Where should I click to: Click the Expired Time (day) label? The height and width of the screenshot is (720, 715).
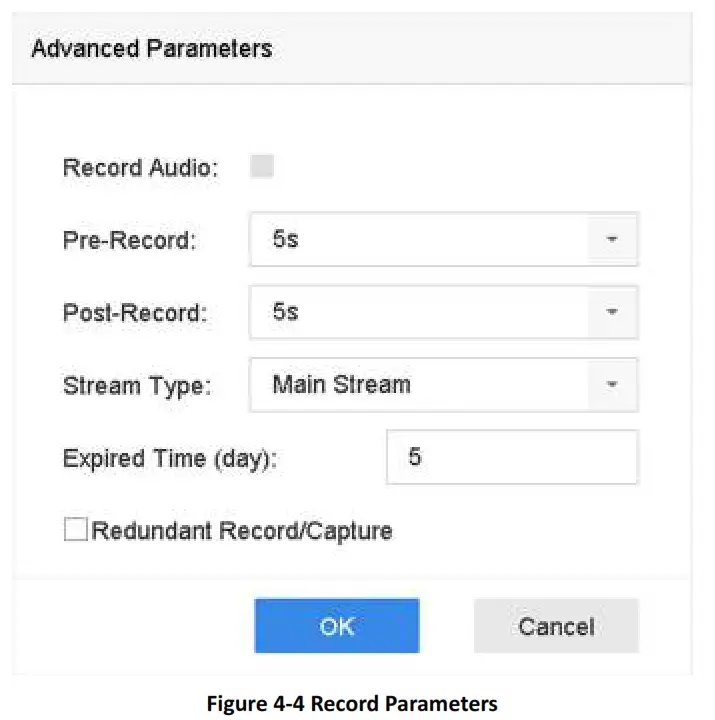pyautogui.click(x=170, y=458)
